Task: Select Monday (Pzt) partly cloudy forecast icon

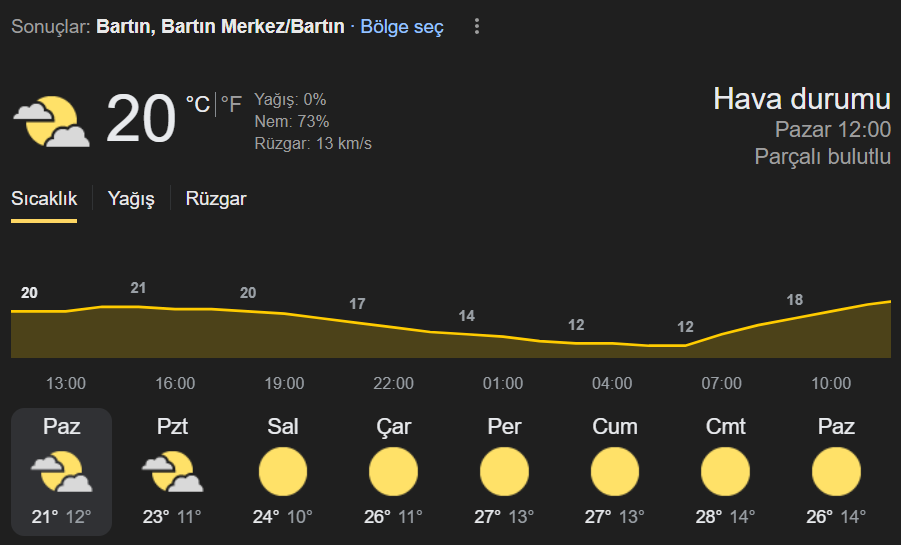Action: point(172,472)
